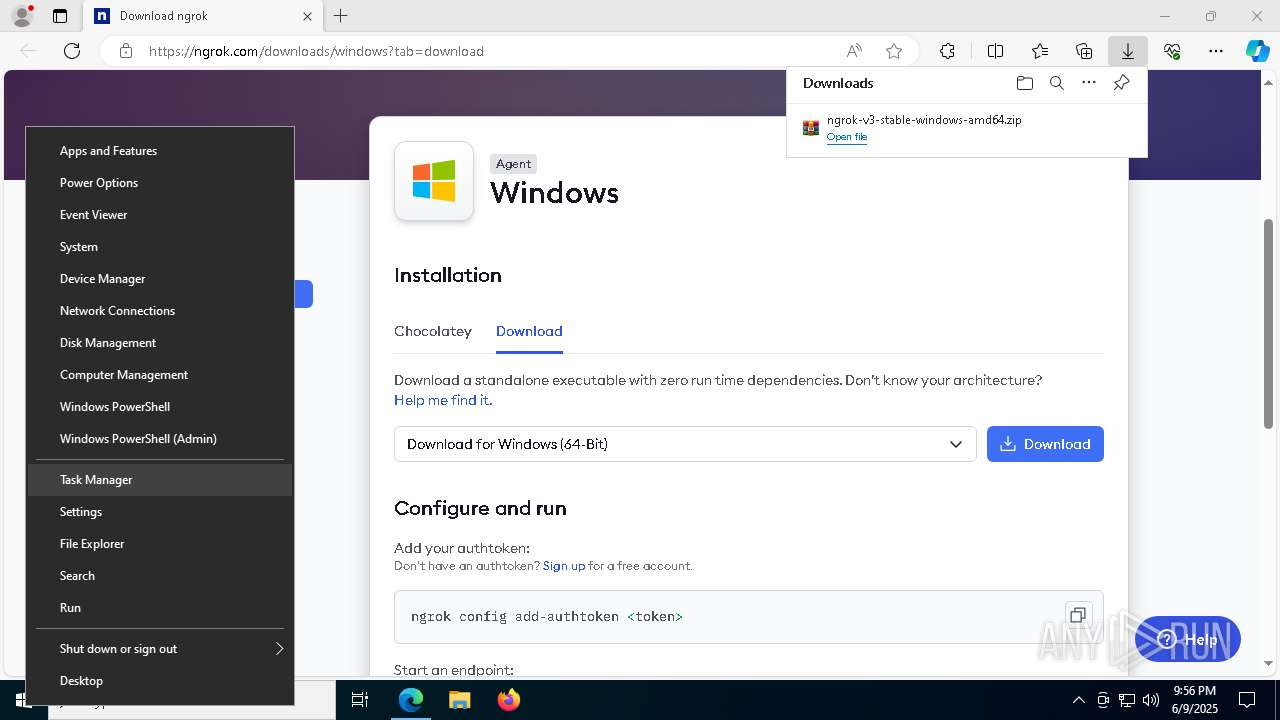
Task: Open the notification center icon
Action: click(1247, 700)
